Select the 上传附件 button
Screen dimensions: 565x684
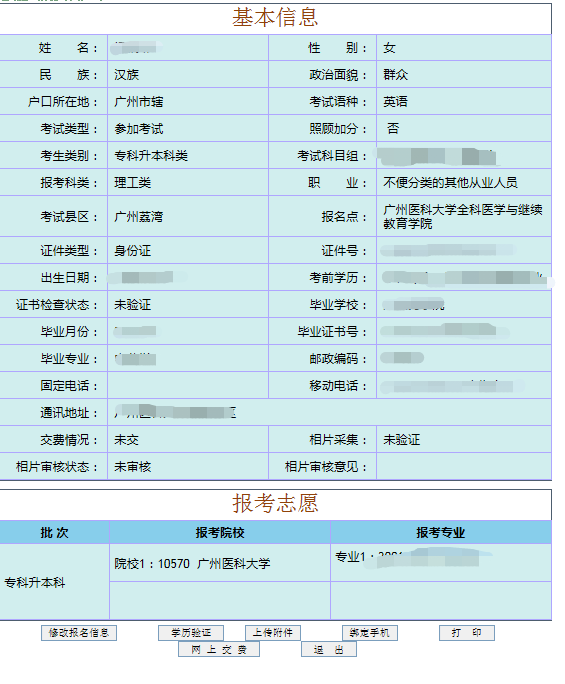pyautogui.click(x=273, y=633)
